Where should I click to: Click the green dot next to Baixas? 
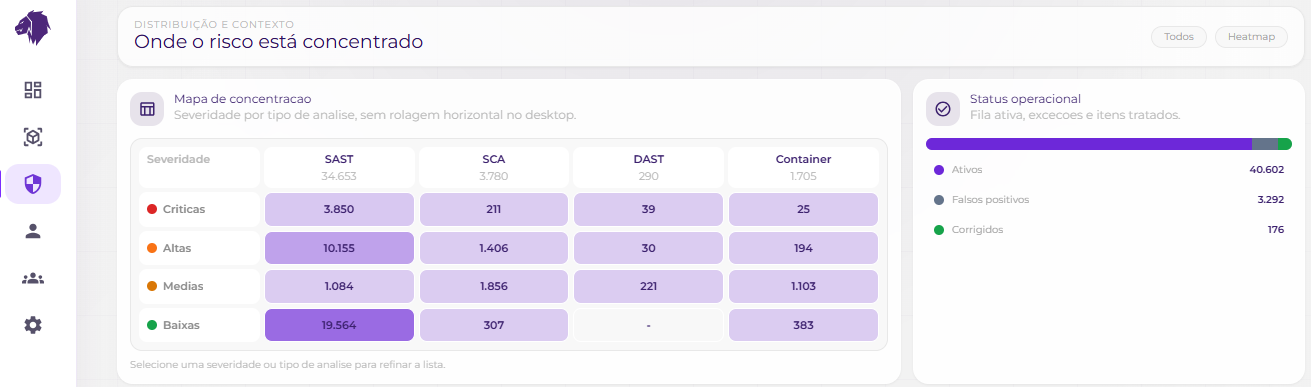[152, 325]
